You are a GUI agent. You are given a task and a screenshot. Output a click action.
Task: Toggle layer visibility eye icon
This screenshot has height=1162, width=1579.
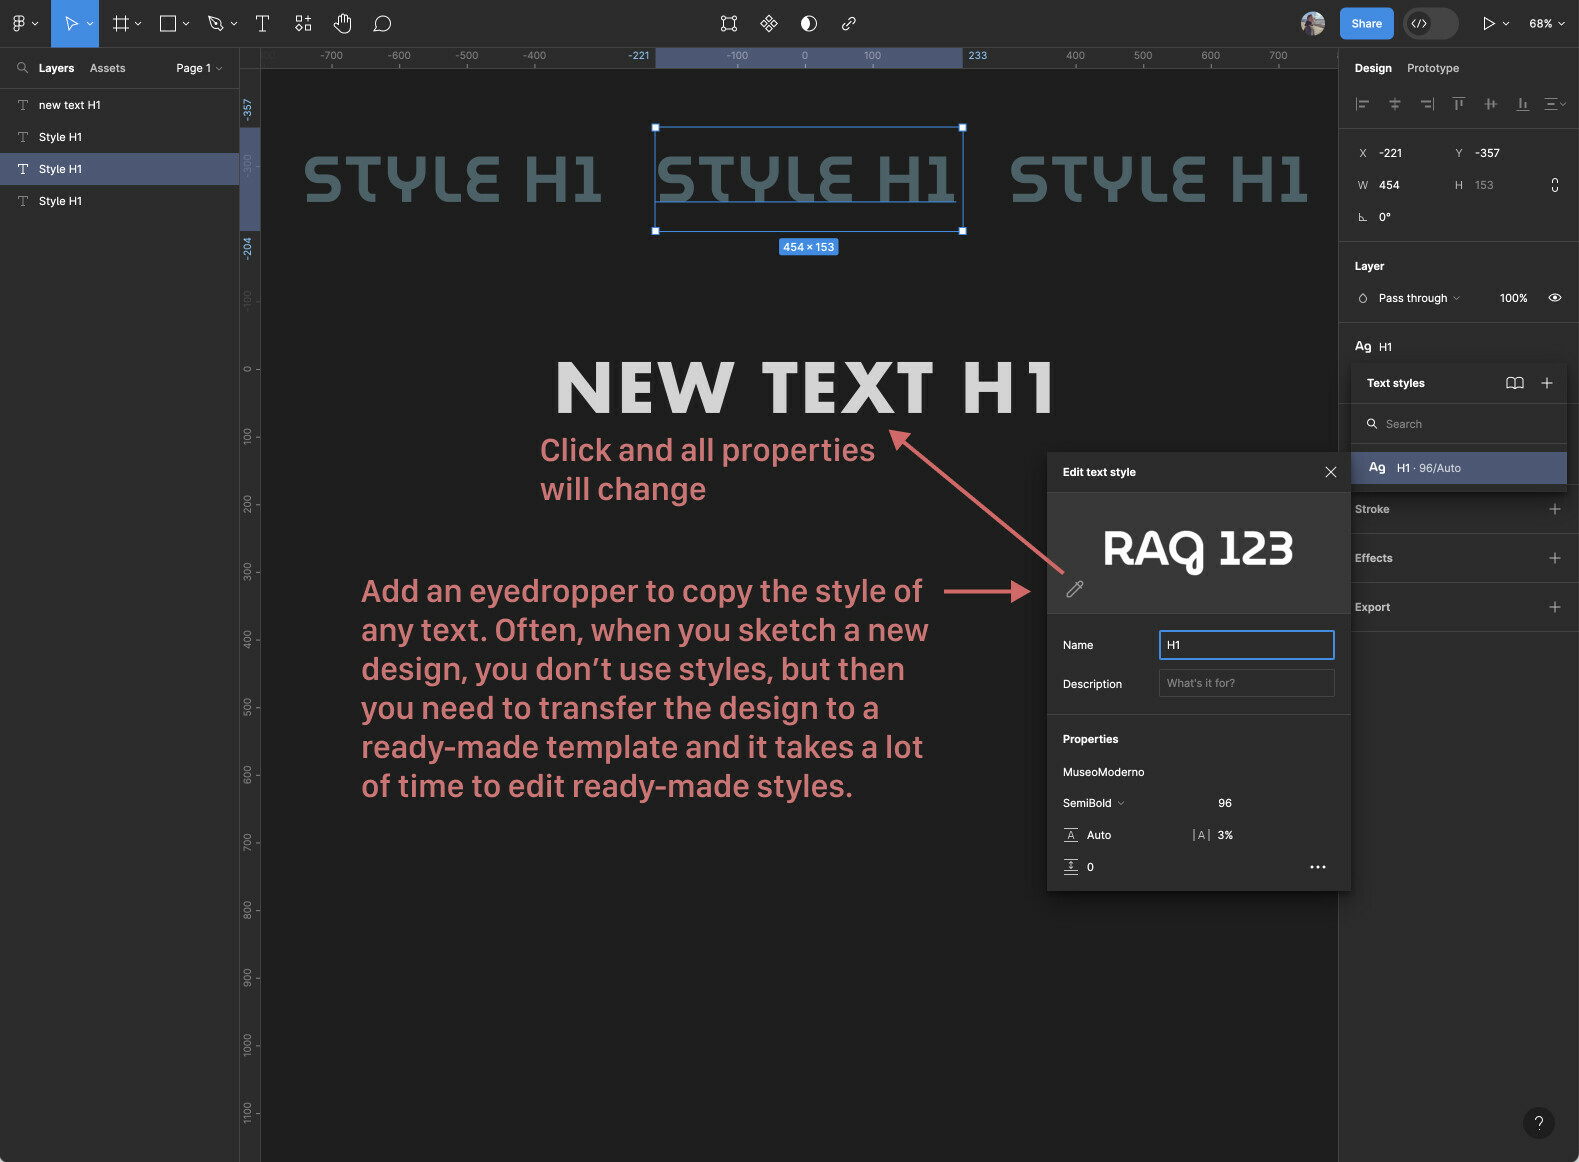point(1555,298)
